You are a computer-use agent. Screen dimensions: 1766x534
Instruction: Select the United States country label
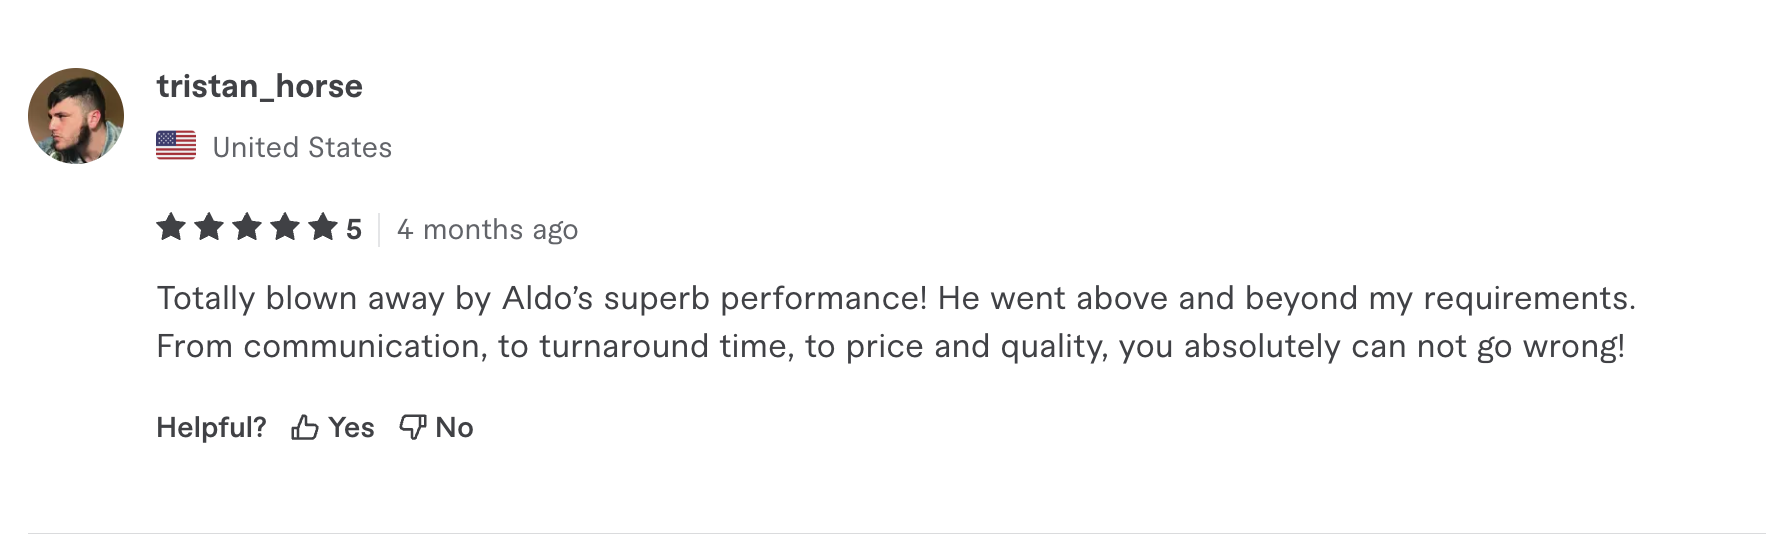pyautogui.click(x=302, y=148)
